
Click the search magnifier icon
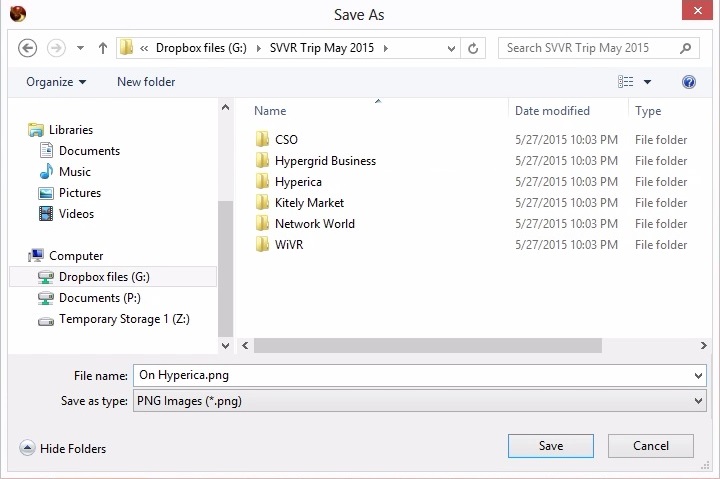[x=686, y=48]
